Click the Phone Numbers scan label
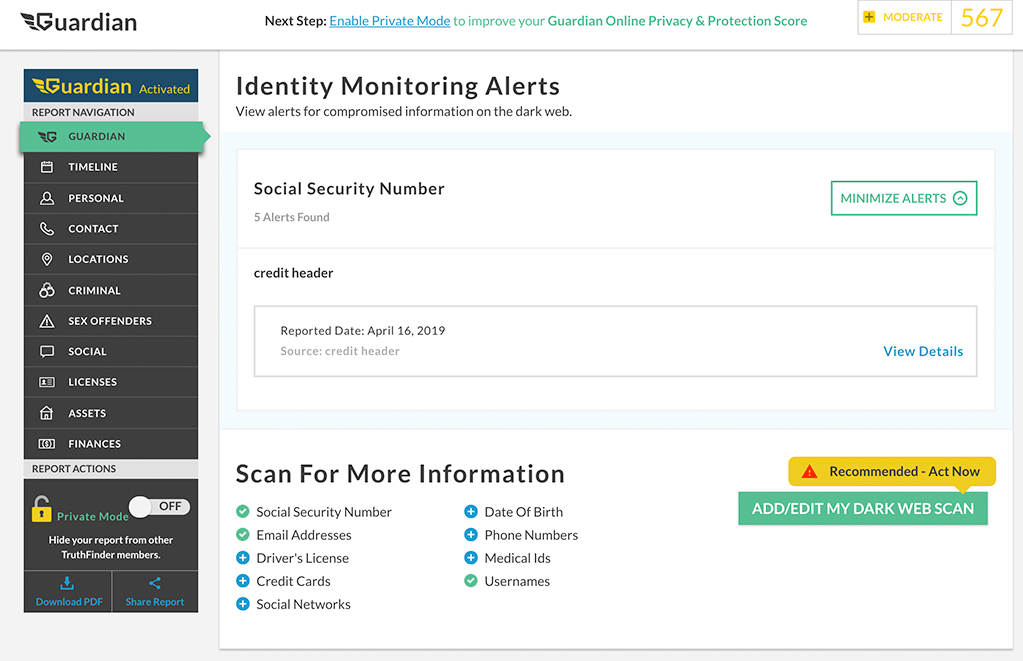Viewport: 1023px width, 661px height. (531, 535)
